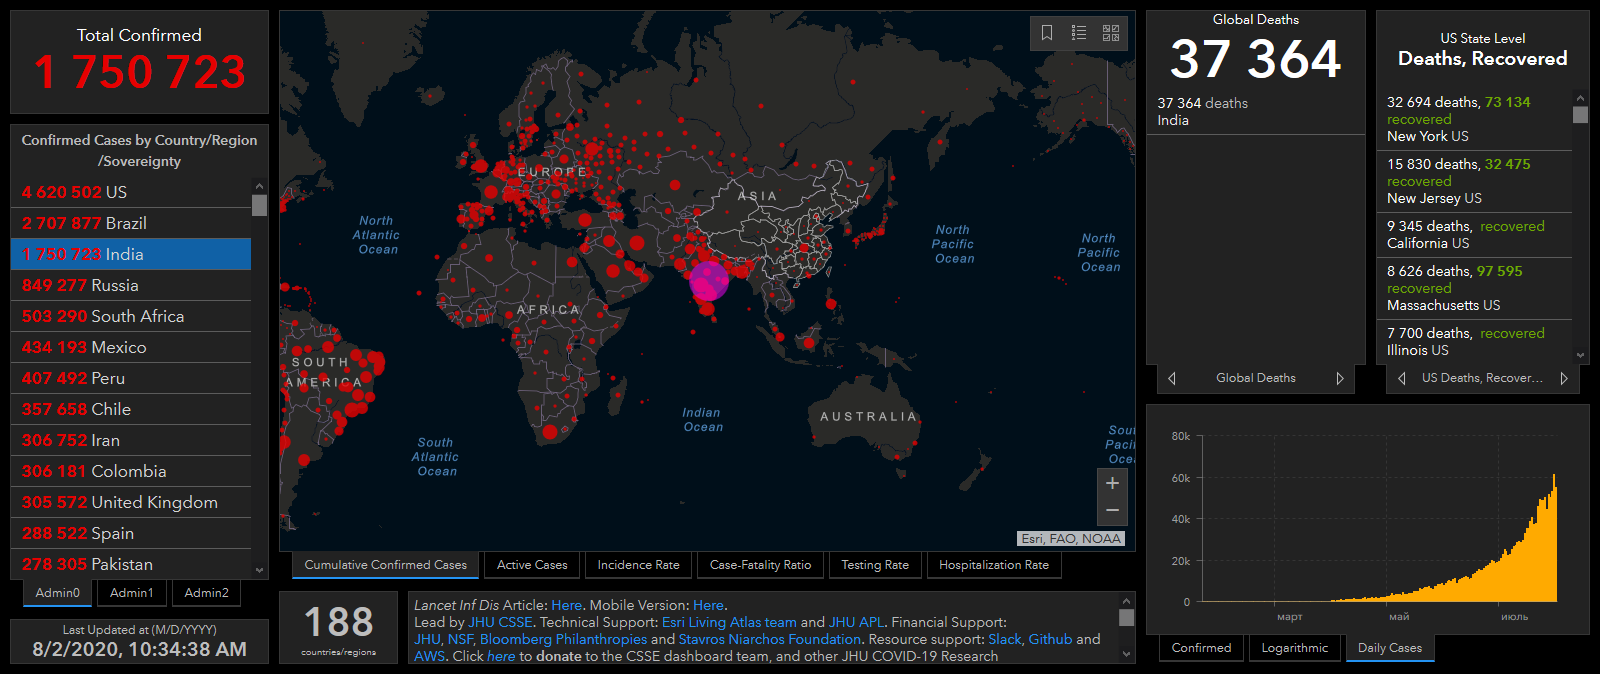Open the JHU CSSE link
Screen dimensions: 1600x674
[x=500, y=622]
